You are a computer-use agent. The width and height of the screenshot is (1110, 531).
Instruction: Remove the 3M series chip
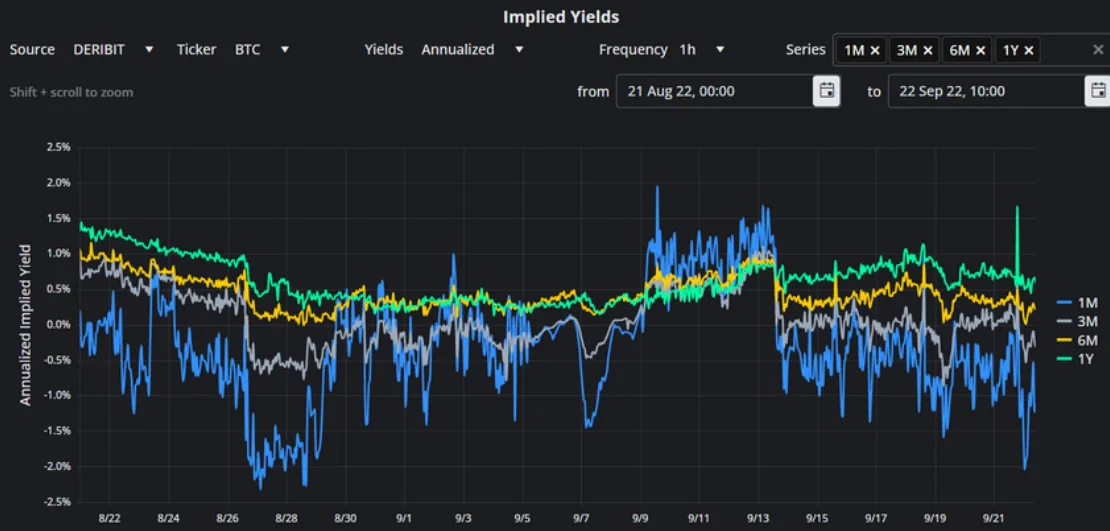tap(927, 50)
